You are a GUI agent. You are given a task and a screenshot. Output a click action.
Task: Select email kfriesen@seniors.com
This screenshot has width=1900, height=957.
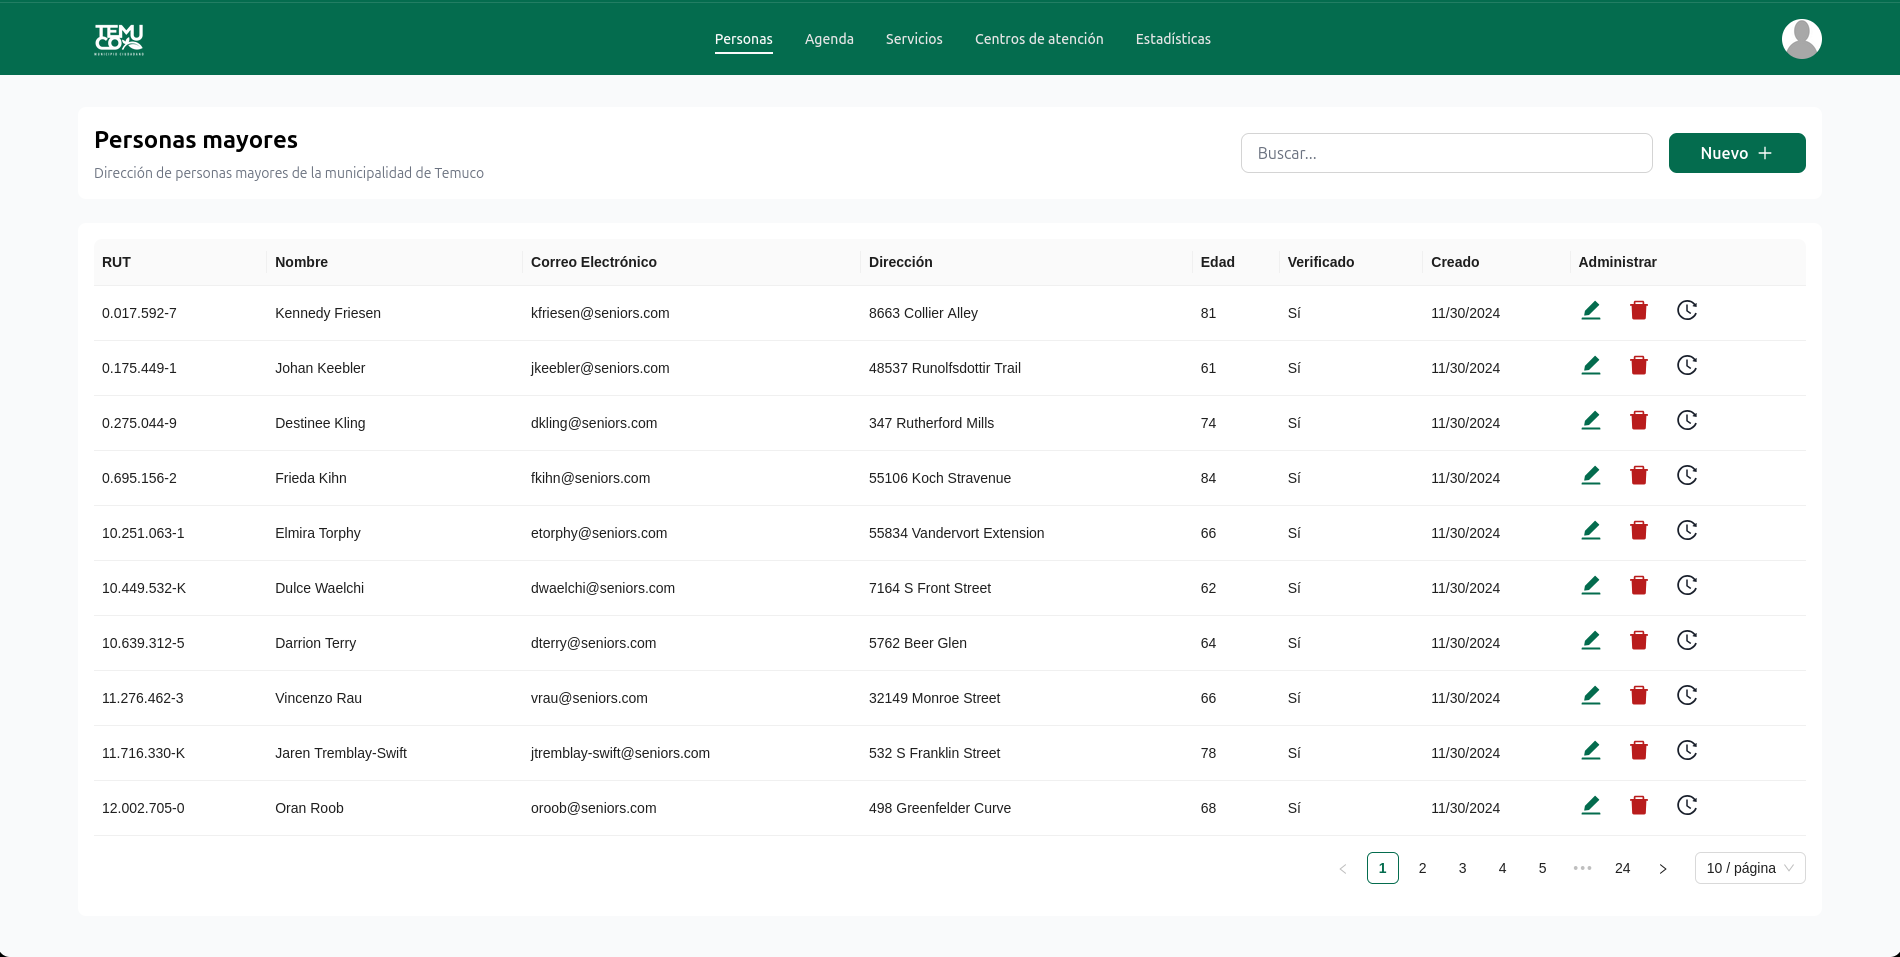[x=600, y=313]
